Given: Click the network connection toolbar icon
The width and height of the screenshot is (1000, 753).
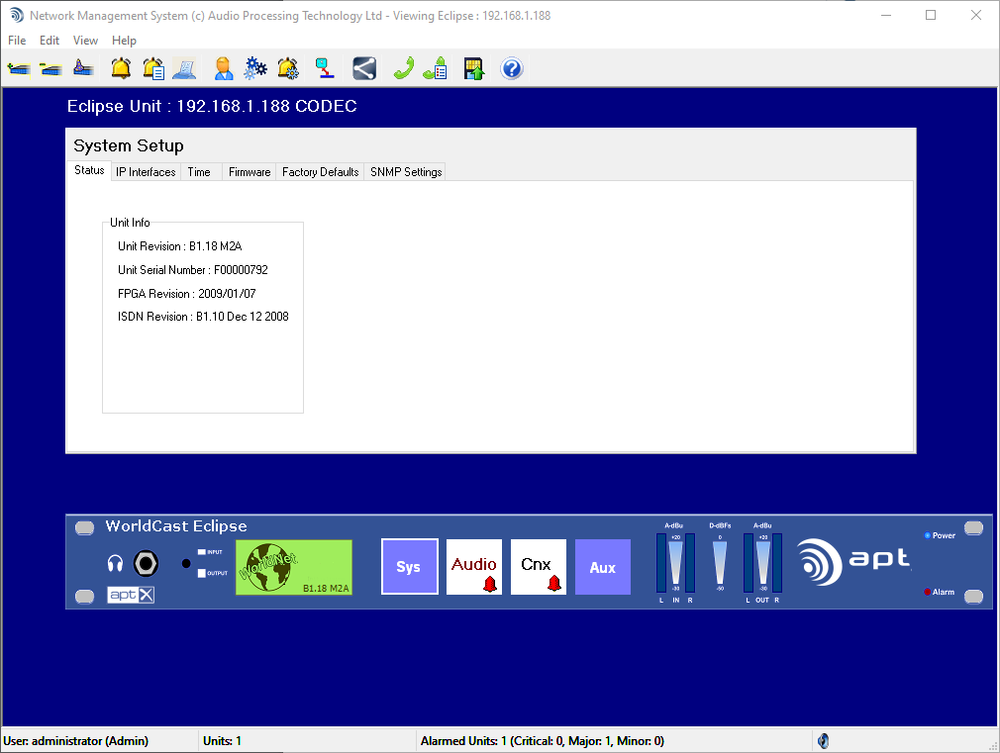Looking at the screenshot, I should tap(323, 68).
